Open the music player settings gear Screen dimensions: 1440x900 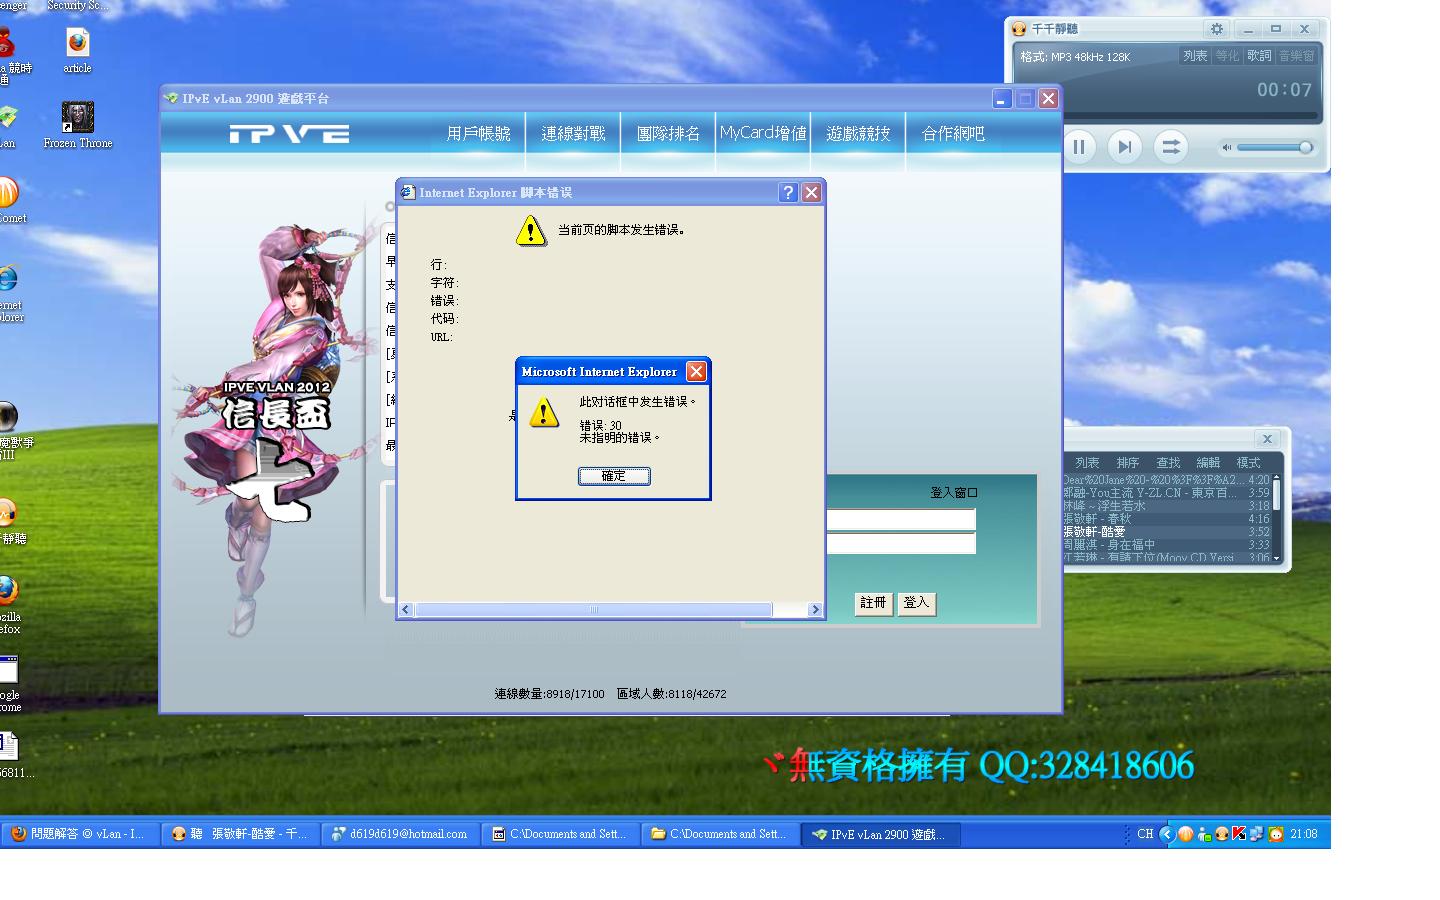1216,29
